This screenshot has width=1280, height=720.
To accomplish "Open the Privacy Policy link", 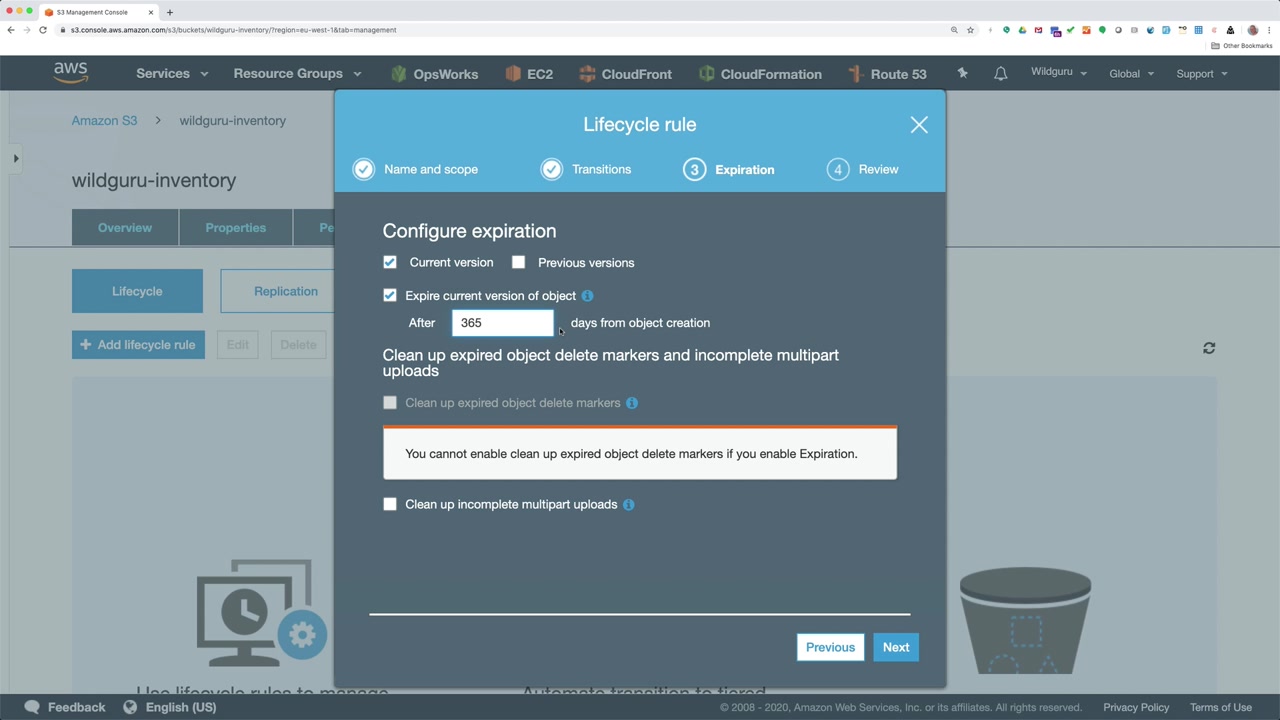I will 1136,708.
